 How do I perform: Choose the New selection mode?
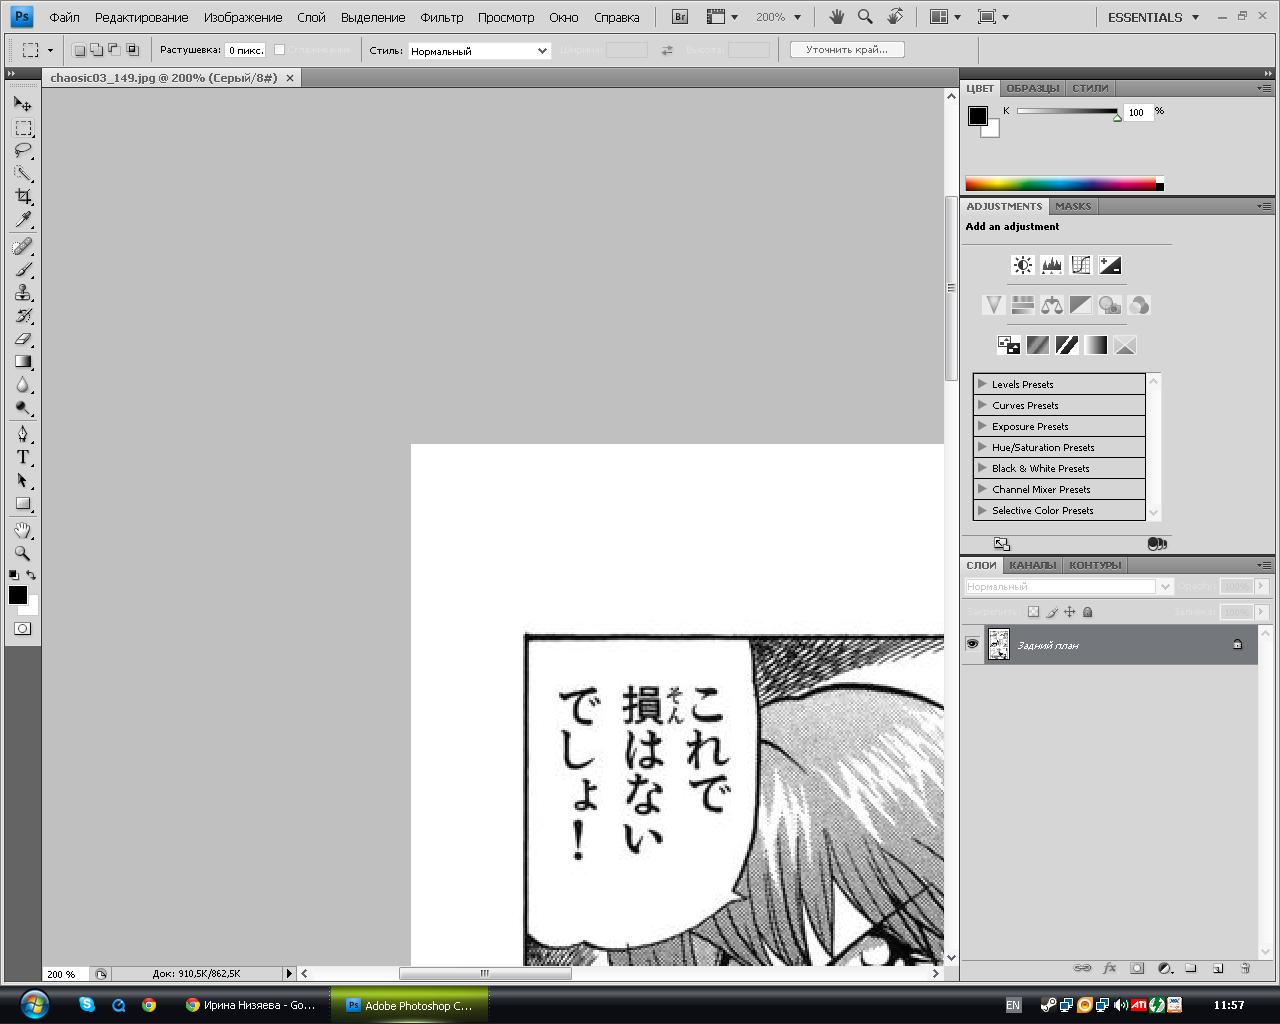point(80,50)
